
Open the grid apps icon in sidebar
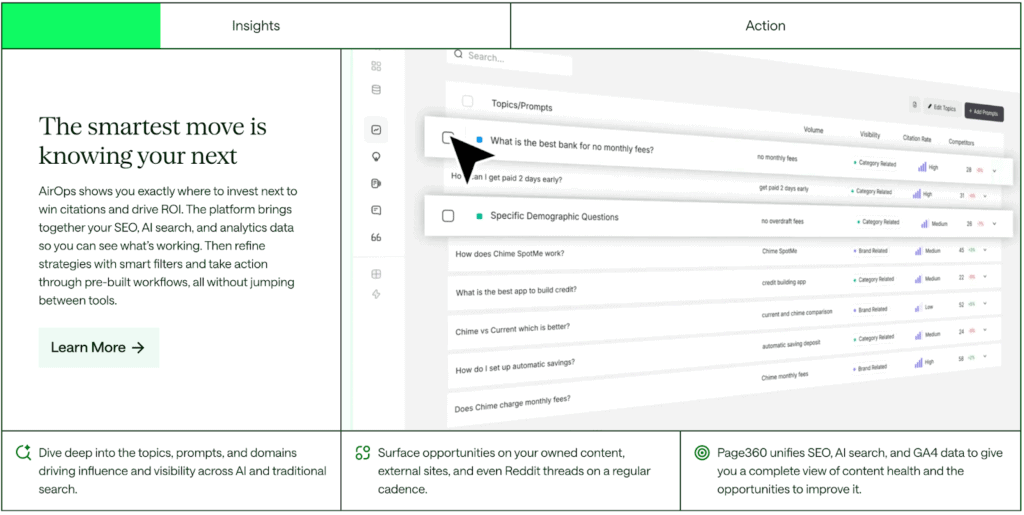(376, 66)
